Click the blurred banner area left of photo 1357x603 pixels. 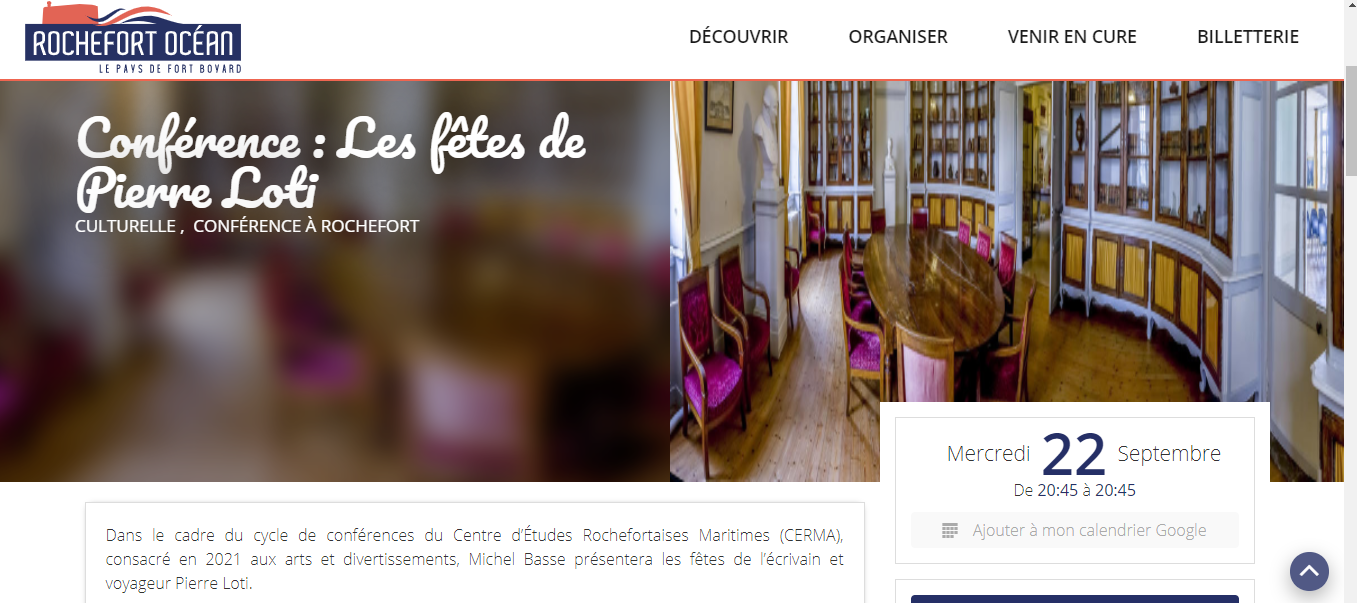tap(335, 350)
